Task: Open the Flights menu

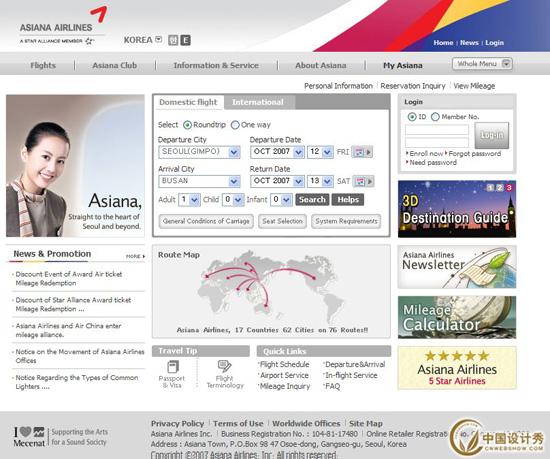Action: 43,65
